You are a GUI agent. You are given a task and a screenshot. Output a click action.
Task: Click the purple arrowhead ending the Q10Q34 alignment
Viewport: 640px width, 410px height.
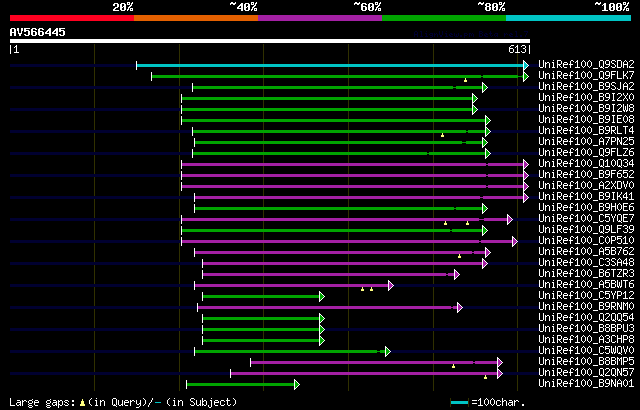pyautogui.click(x=526, y=164)
